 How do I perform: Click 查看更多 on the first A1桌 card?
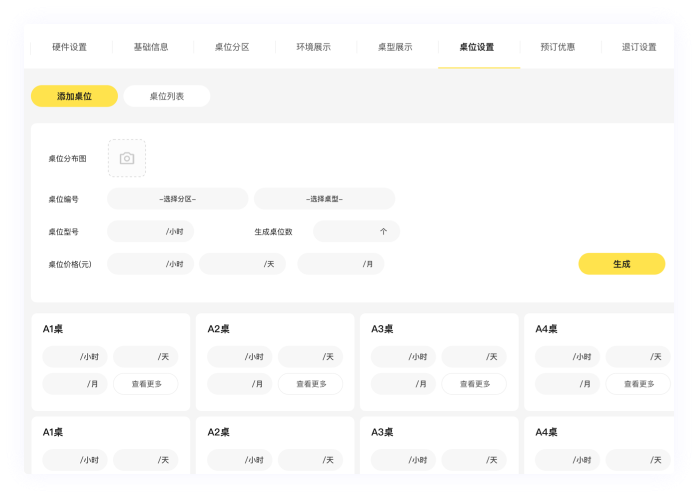[x=145, y=384]
